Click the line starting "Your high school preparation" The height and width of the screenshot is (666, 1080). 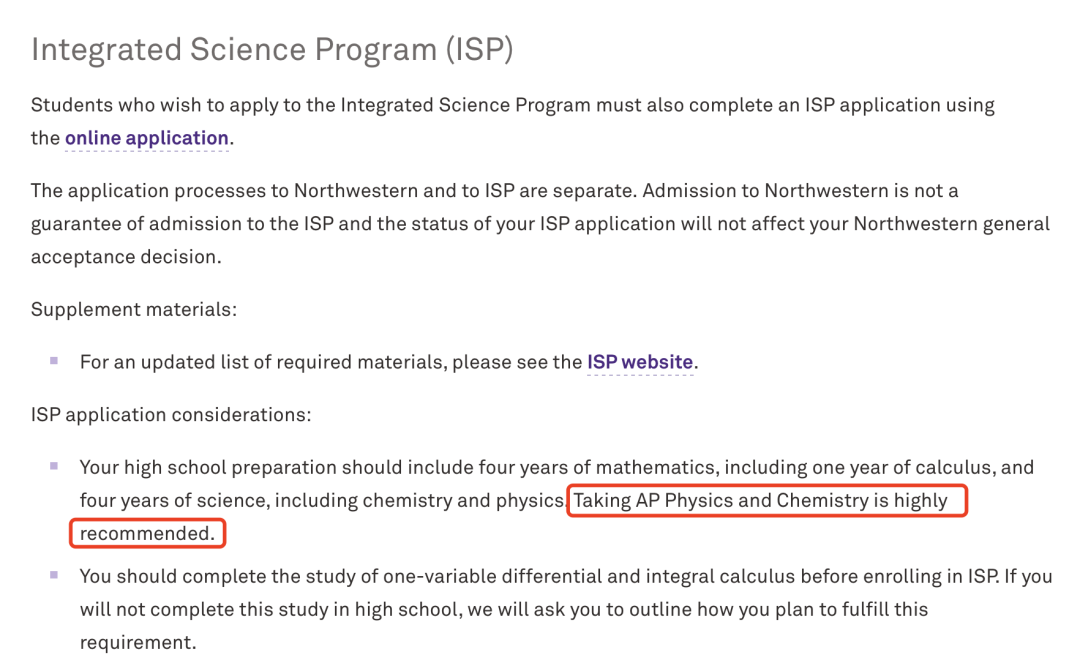click(556, 467)
